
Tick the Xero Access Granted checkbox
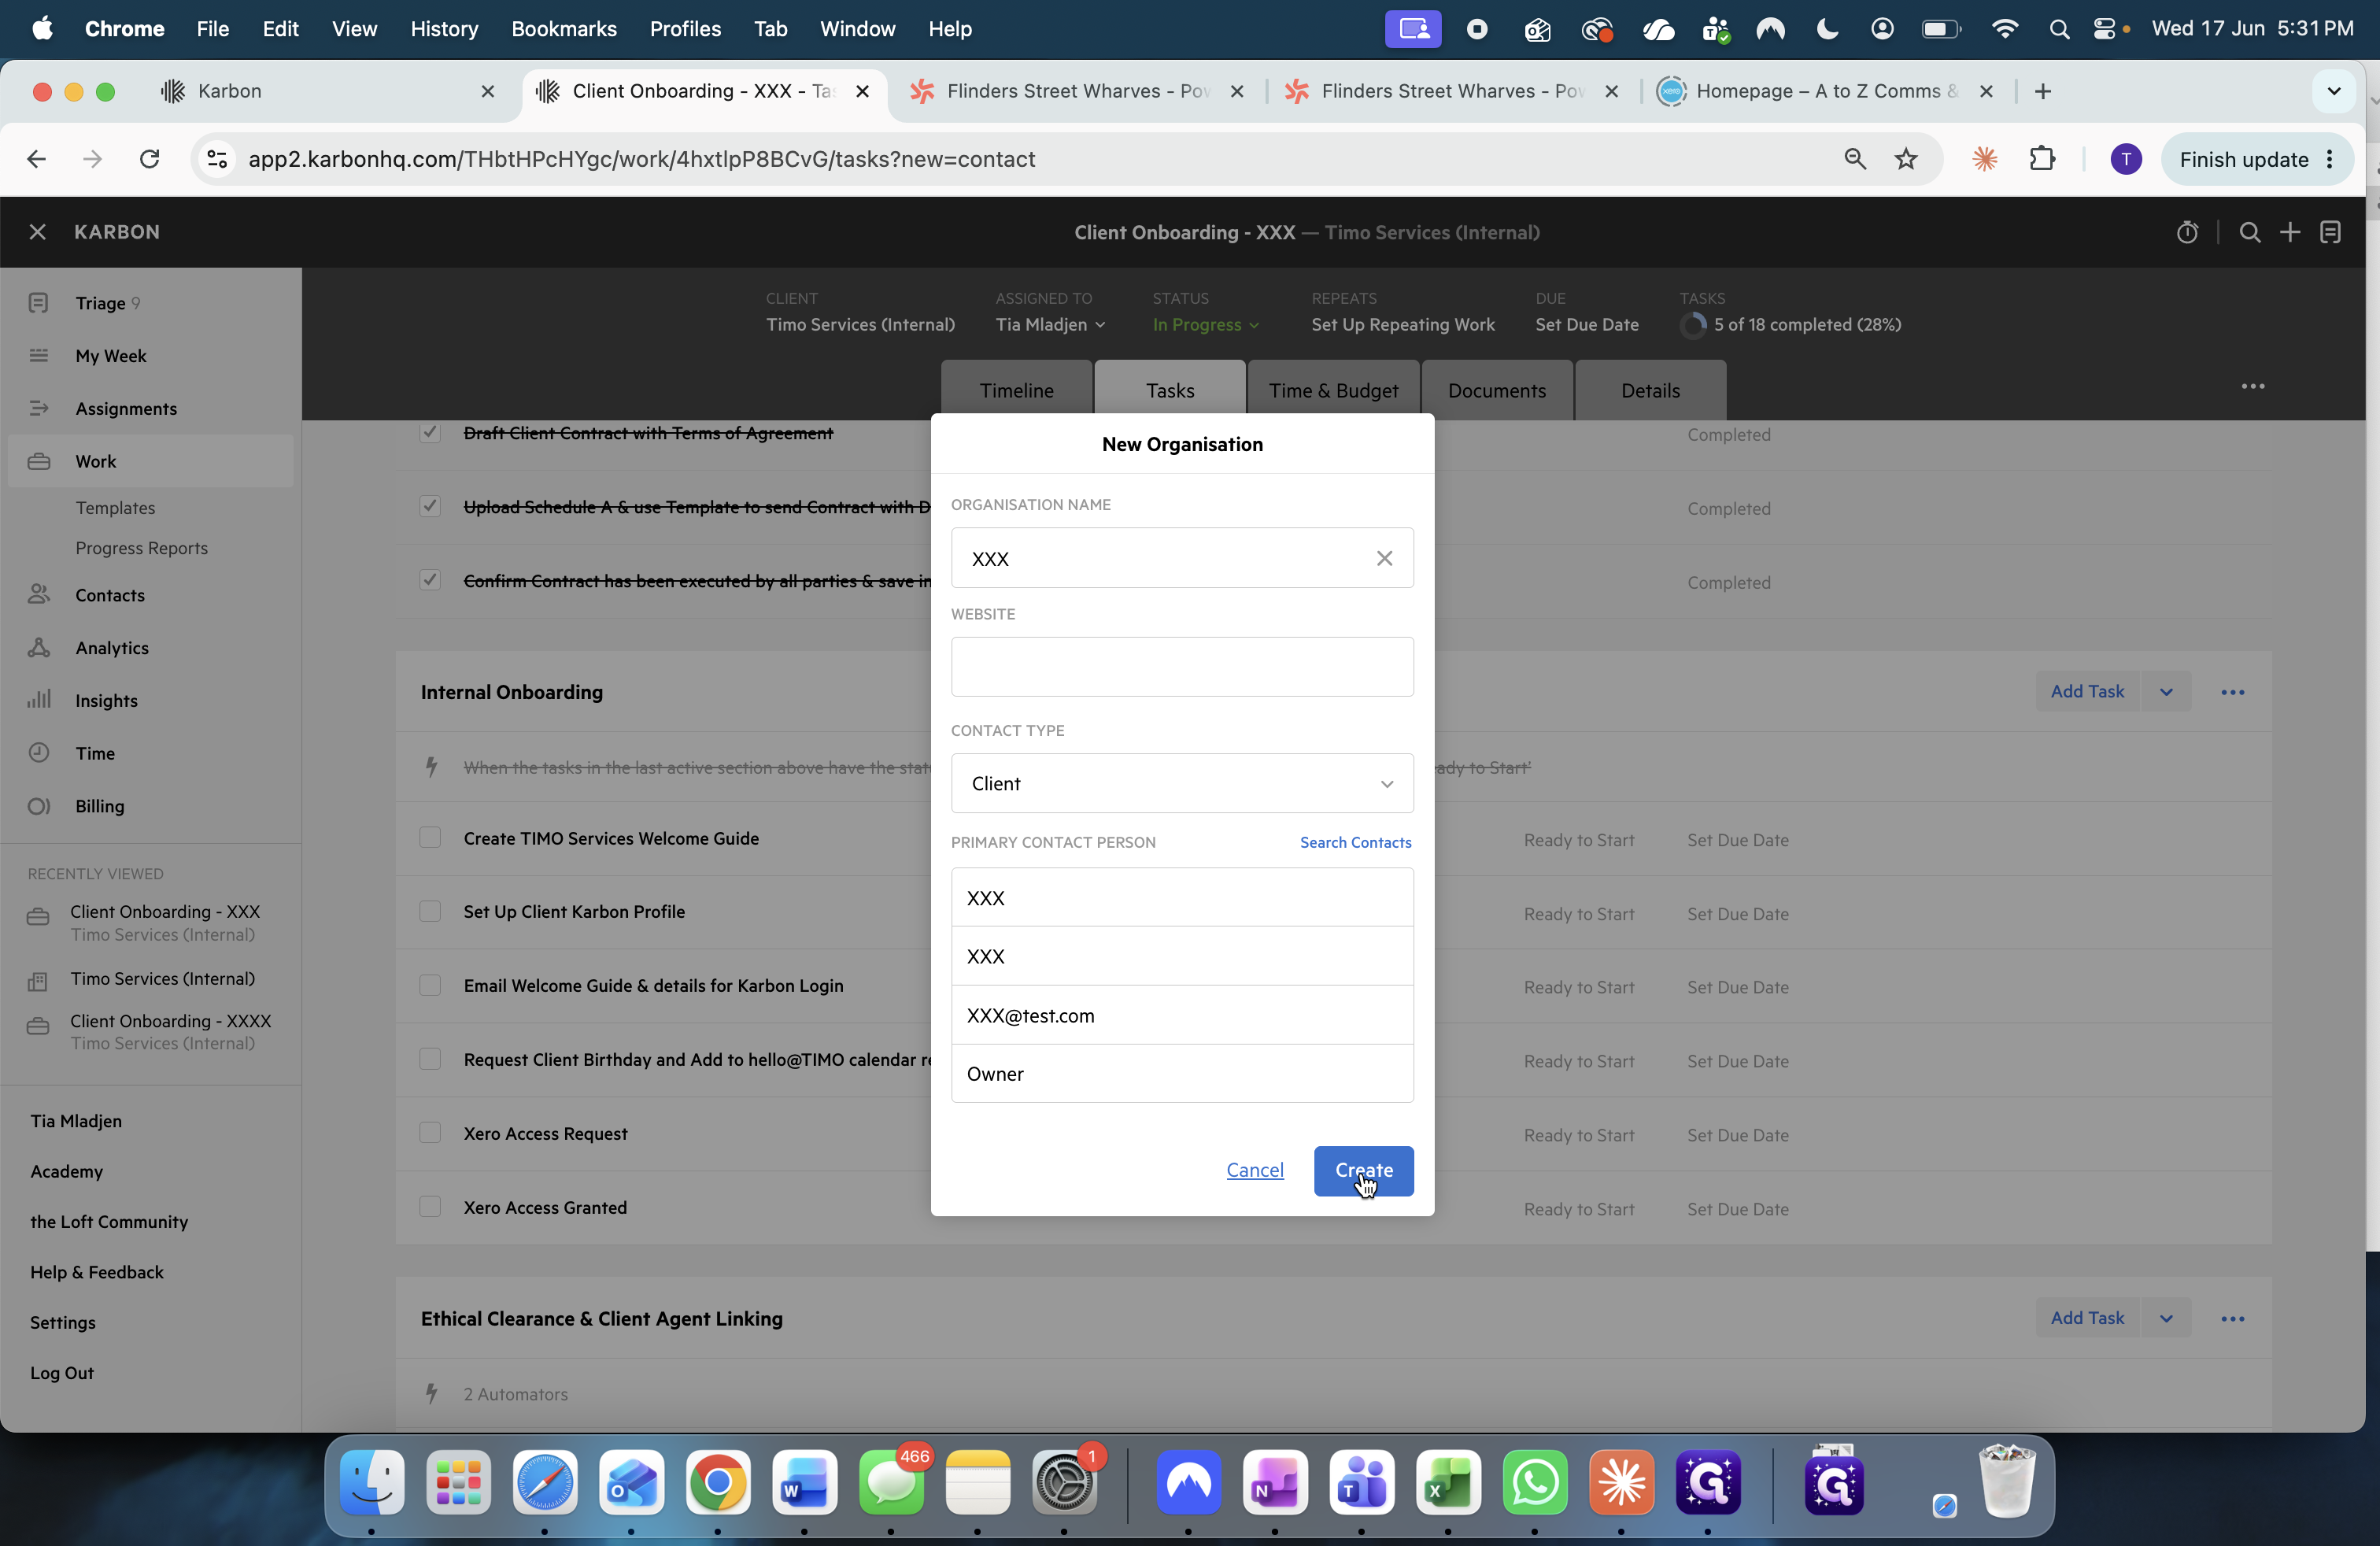pos(430,1208)
